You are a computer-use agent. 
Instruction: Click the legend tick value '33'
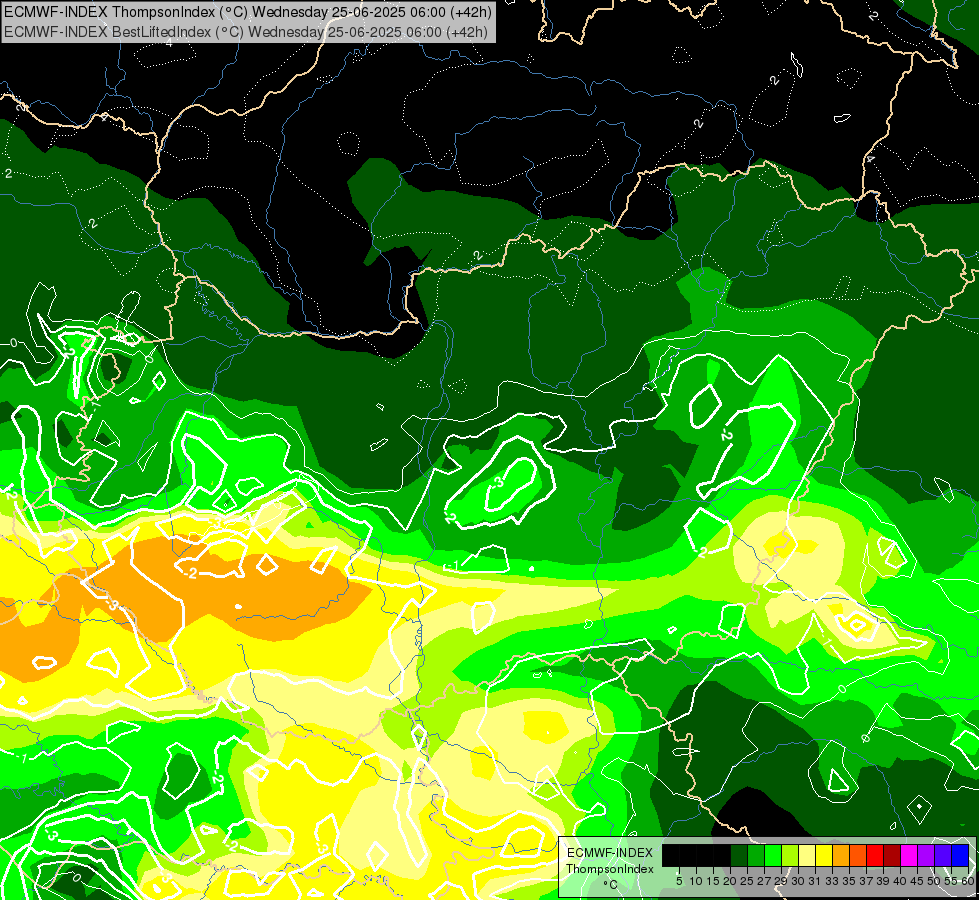point(832,881)
